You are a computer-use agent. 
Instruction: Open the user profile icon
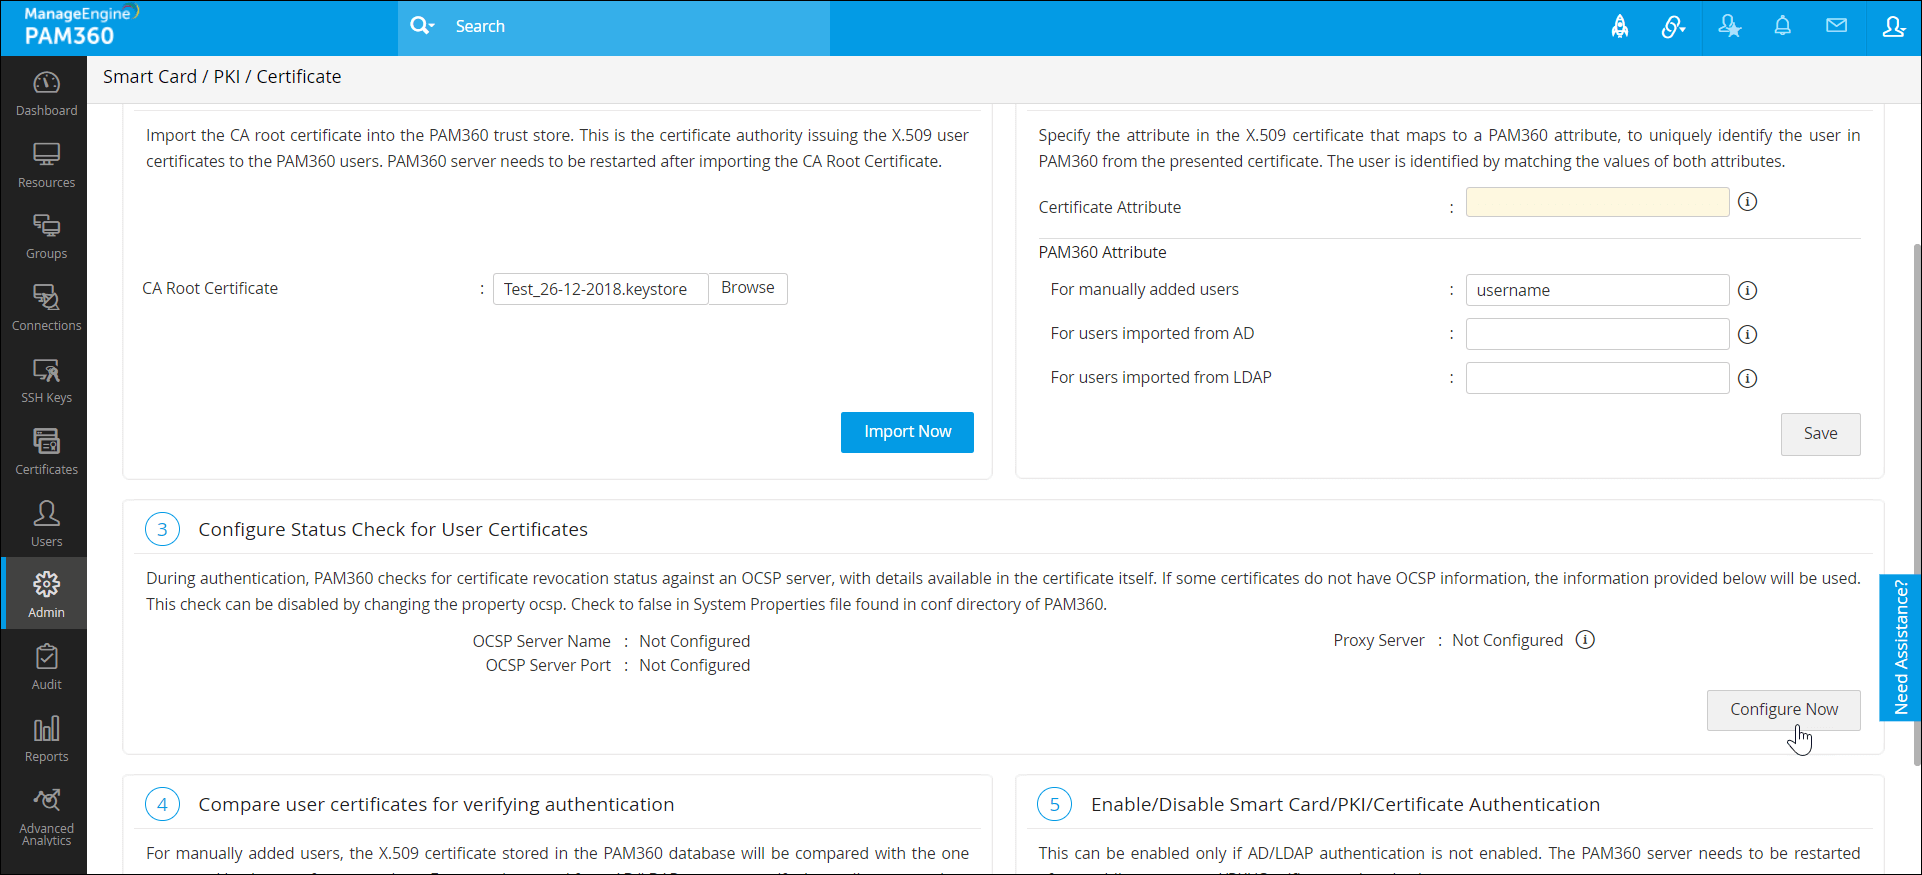pos(1893,27)
